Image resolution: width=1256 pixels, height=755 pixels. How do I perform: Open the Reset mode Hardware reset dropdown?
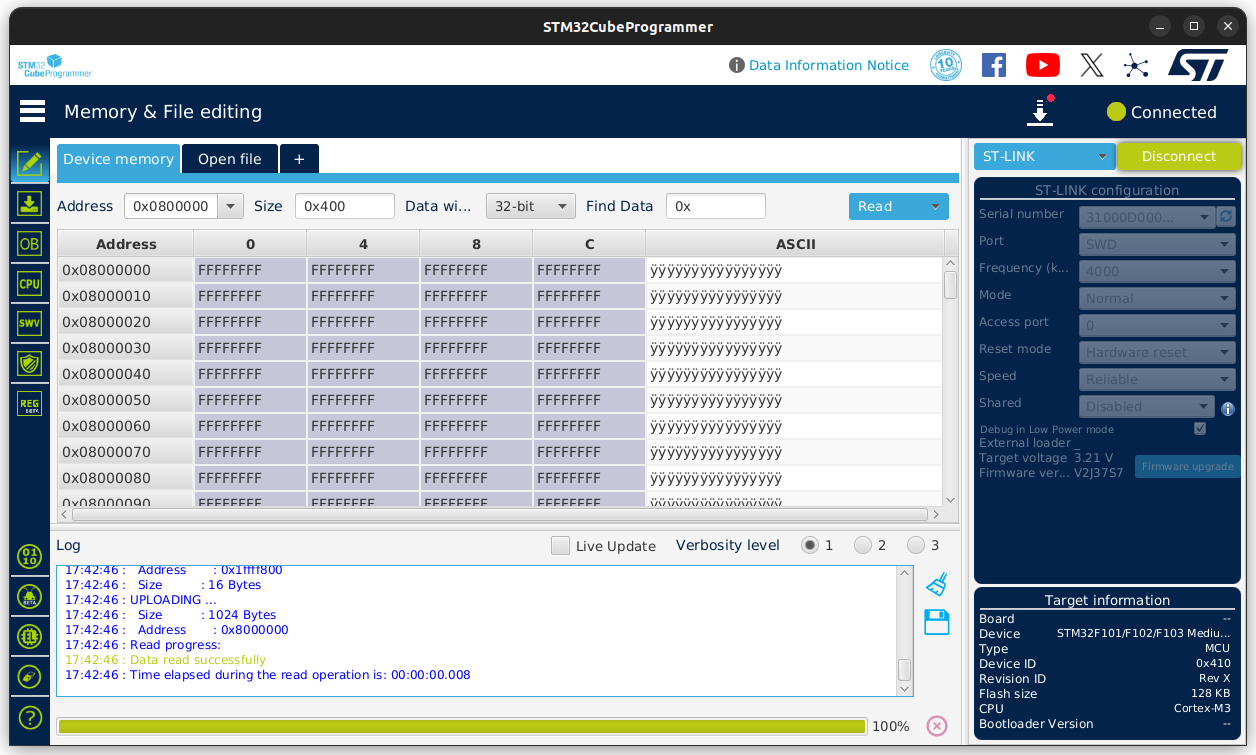[x=1157, y=352]
